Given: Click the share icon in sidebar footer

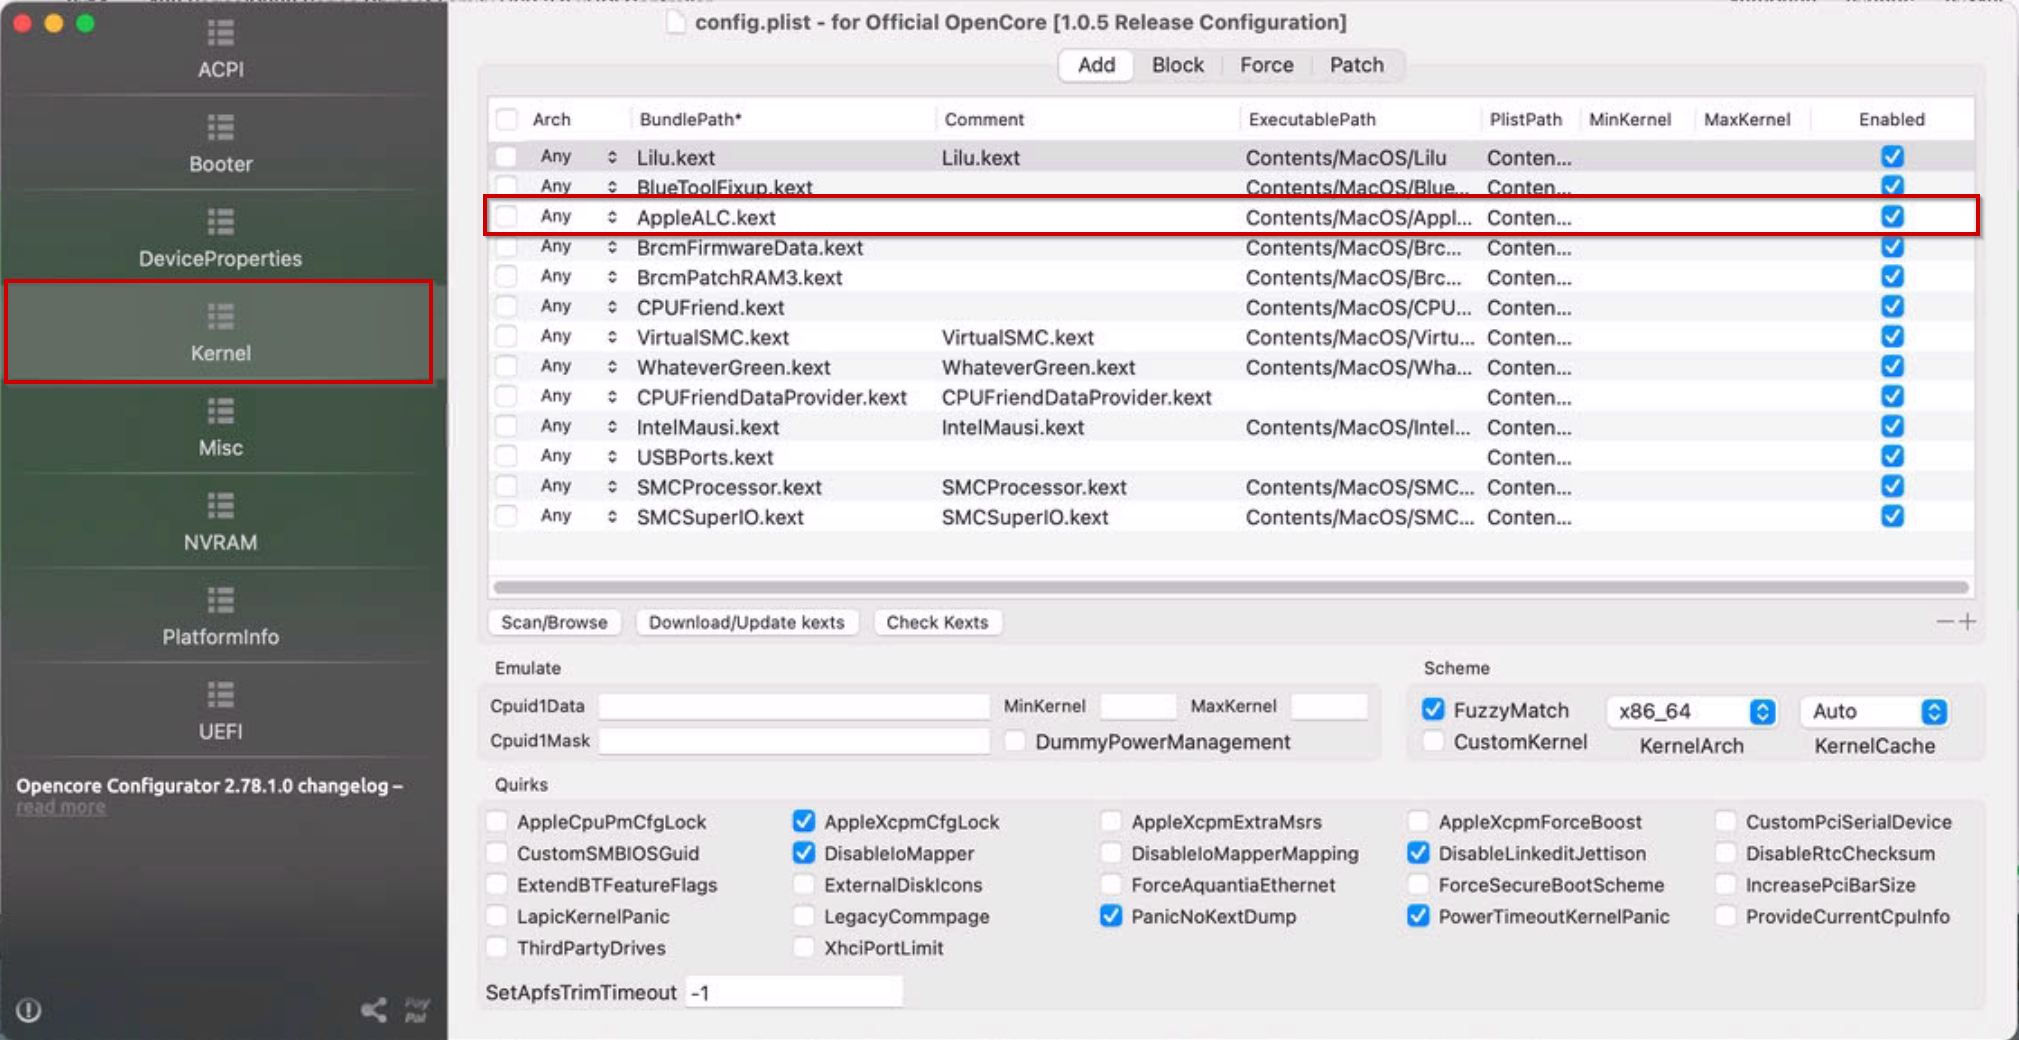Looking at the screenshot, I should (374, 1010).
